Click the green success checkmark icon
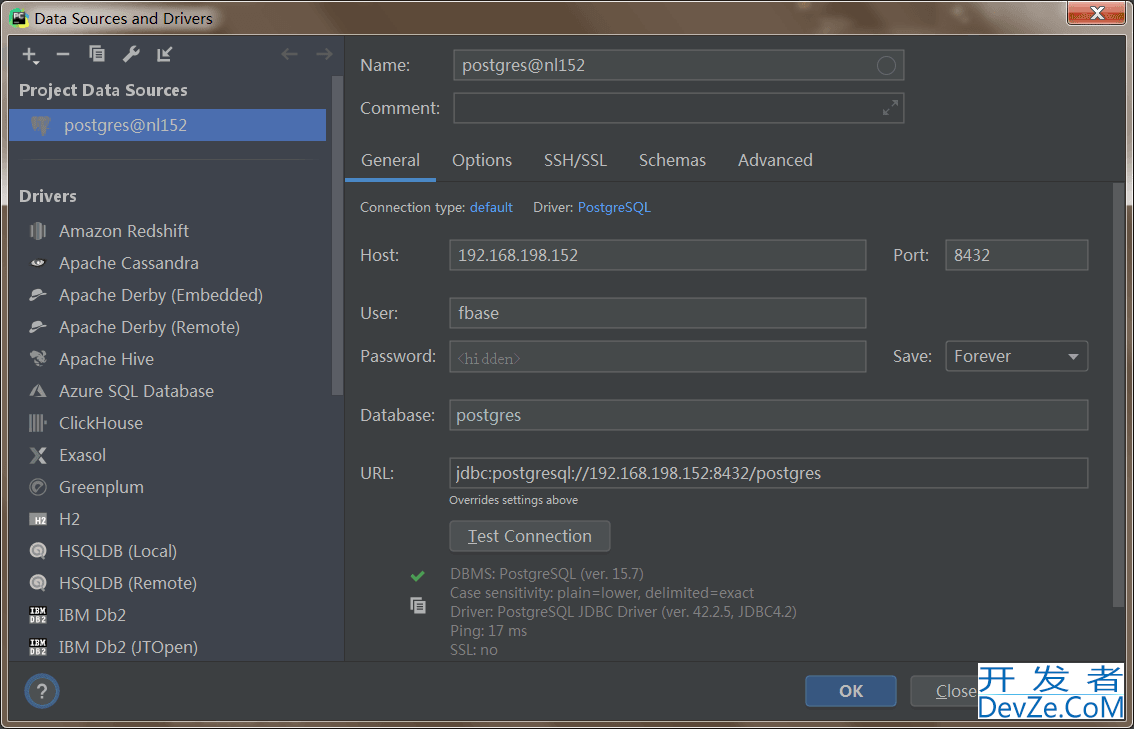Screen dimensions: 1134x729 (417, 576)
